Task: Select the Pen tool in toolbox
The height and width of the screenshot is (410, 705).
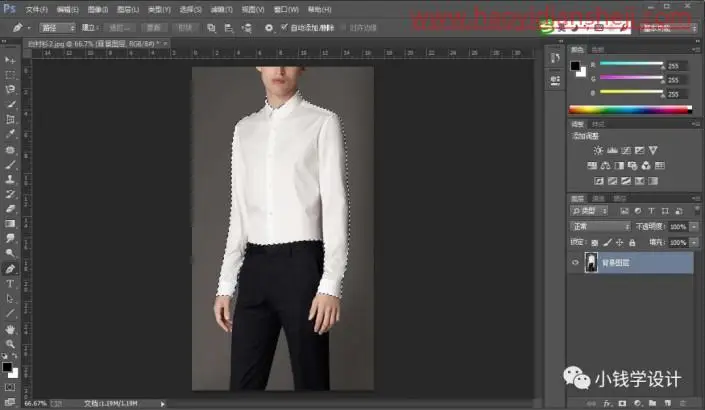Action: coord(10,269)
